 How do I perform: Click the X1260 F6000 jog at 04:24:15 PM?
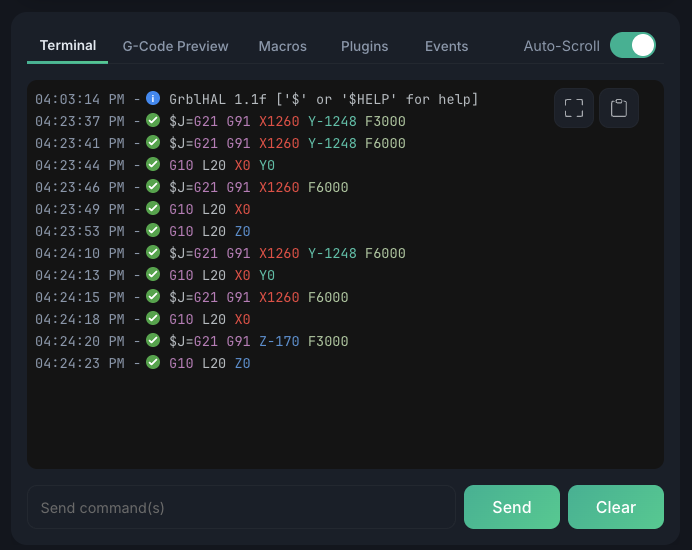259,298
